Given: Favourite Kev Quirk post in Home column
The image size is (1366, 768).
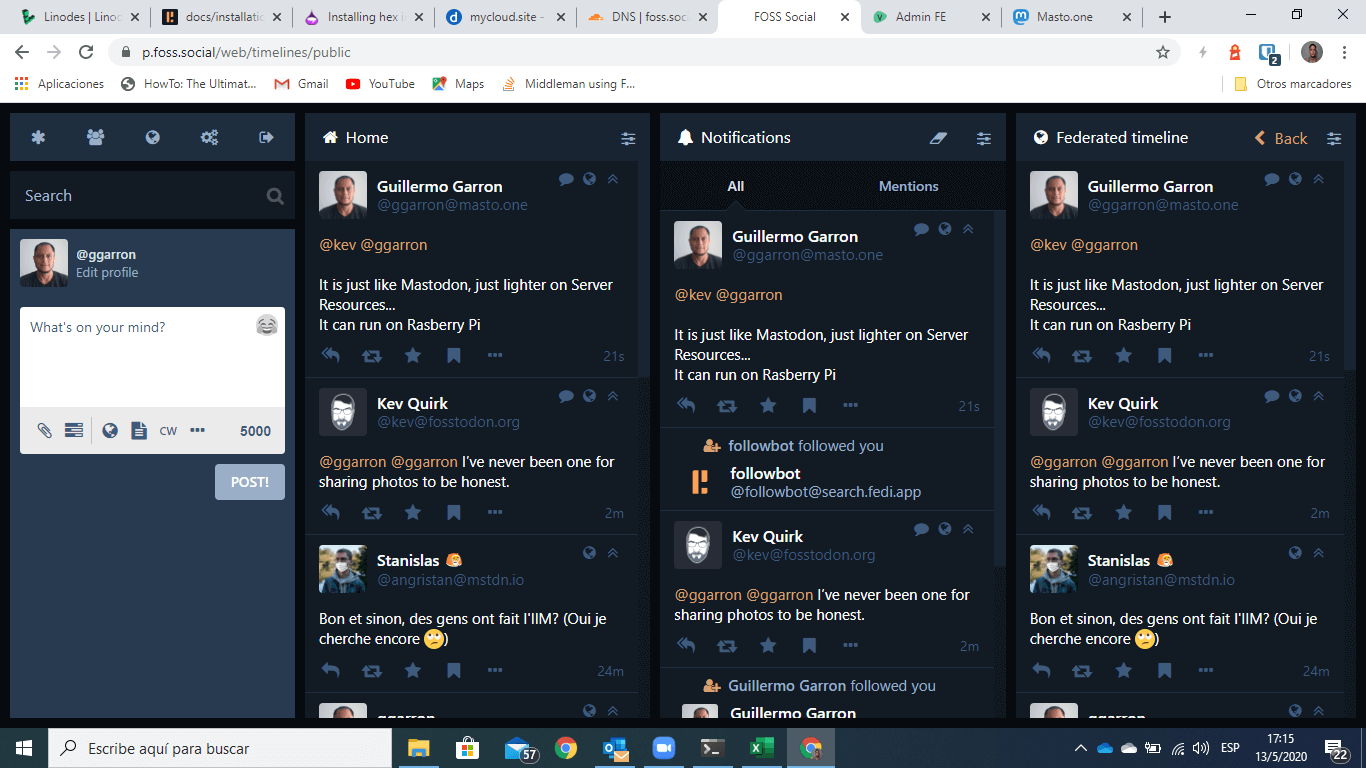Looking at the screenshot, I should (413, 512).
